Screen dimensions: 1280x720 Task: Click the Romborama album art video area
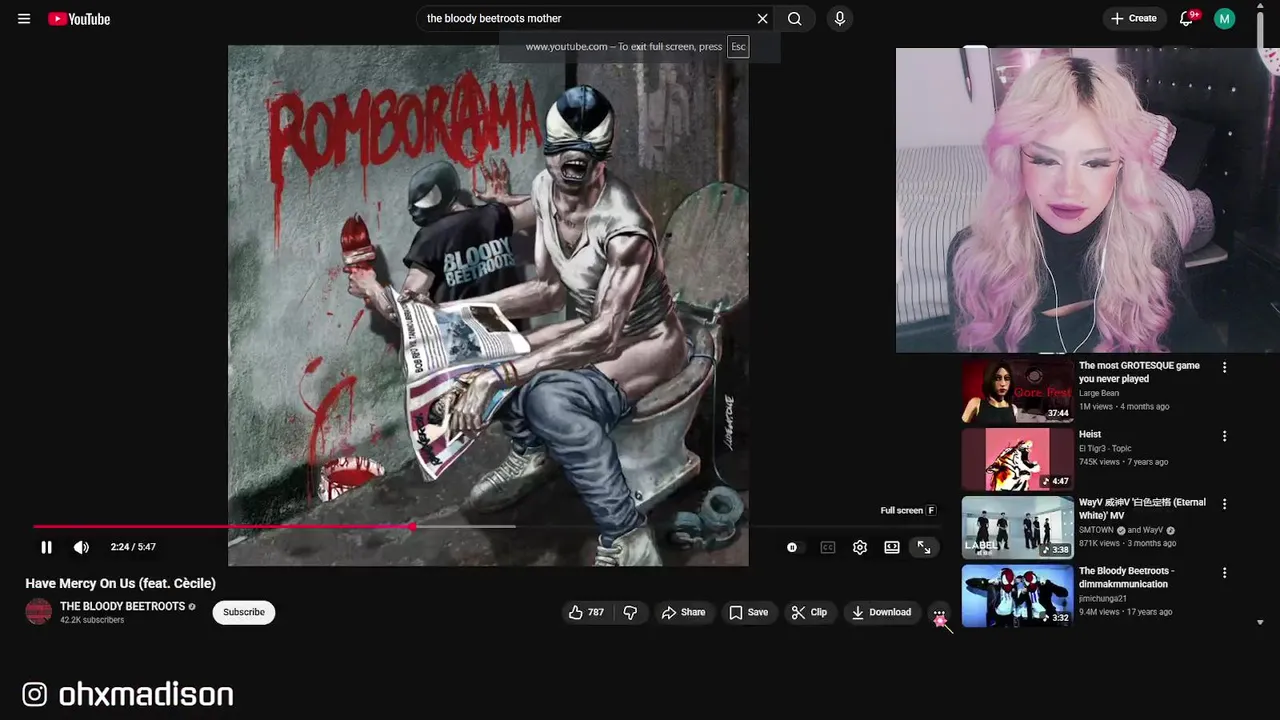[488, 305]
